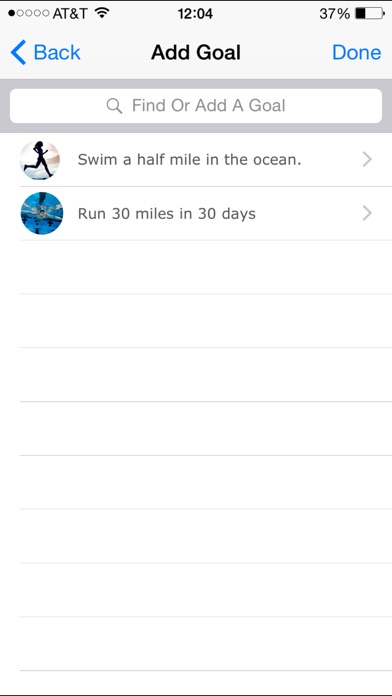Tap the signal strength dots
This screenshot has width=392, height=696.
[28, 13]
